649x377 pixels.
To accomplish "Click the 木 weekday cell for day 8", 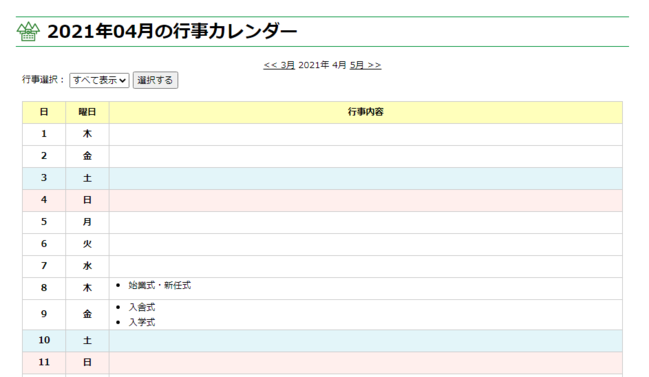I will [x=87, y=288].
